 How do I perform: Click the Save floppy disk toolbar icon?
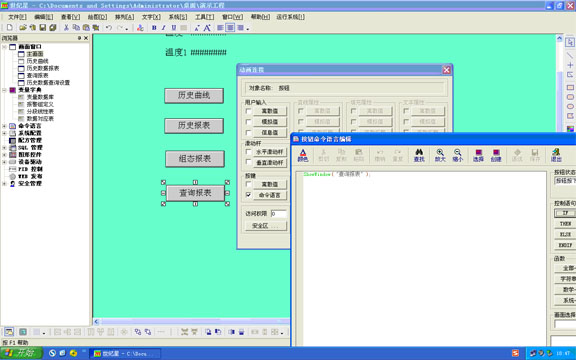[x=43, y=28]
